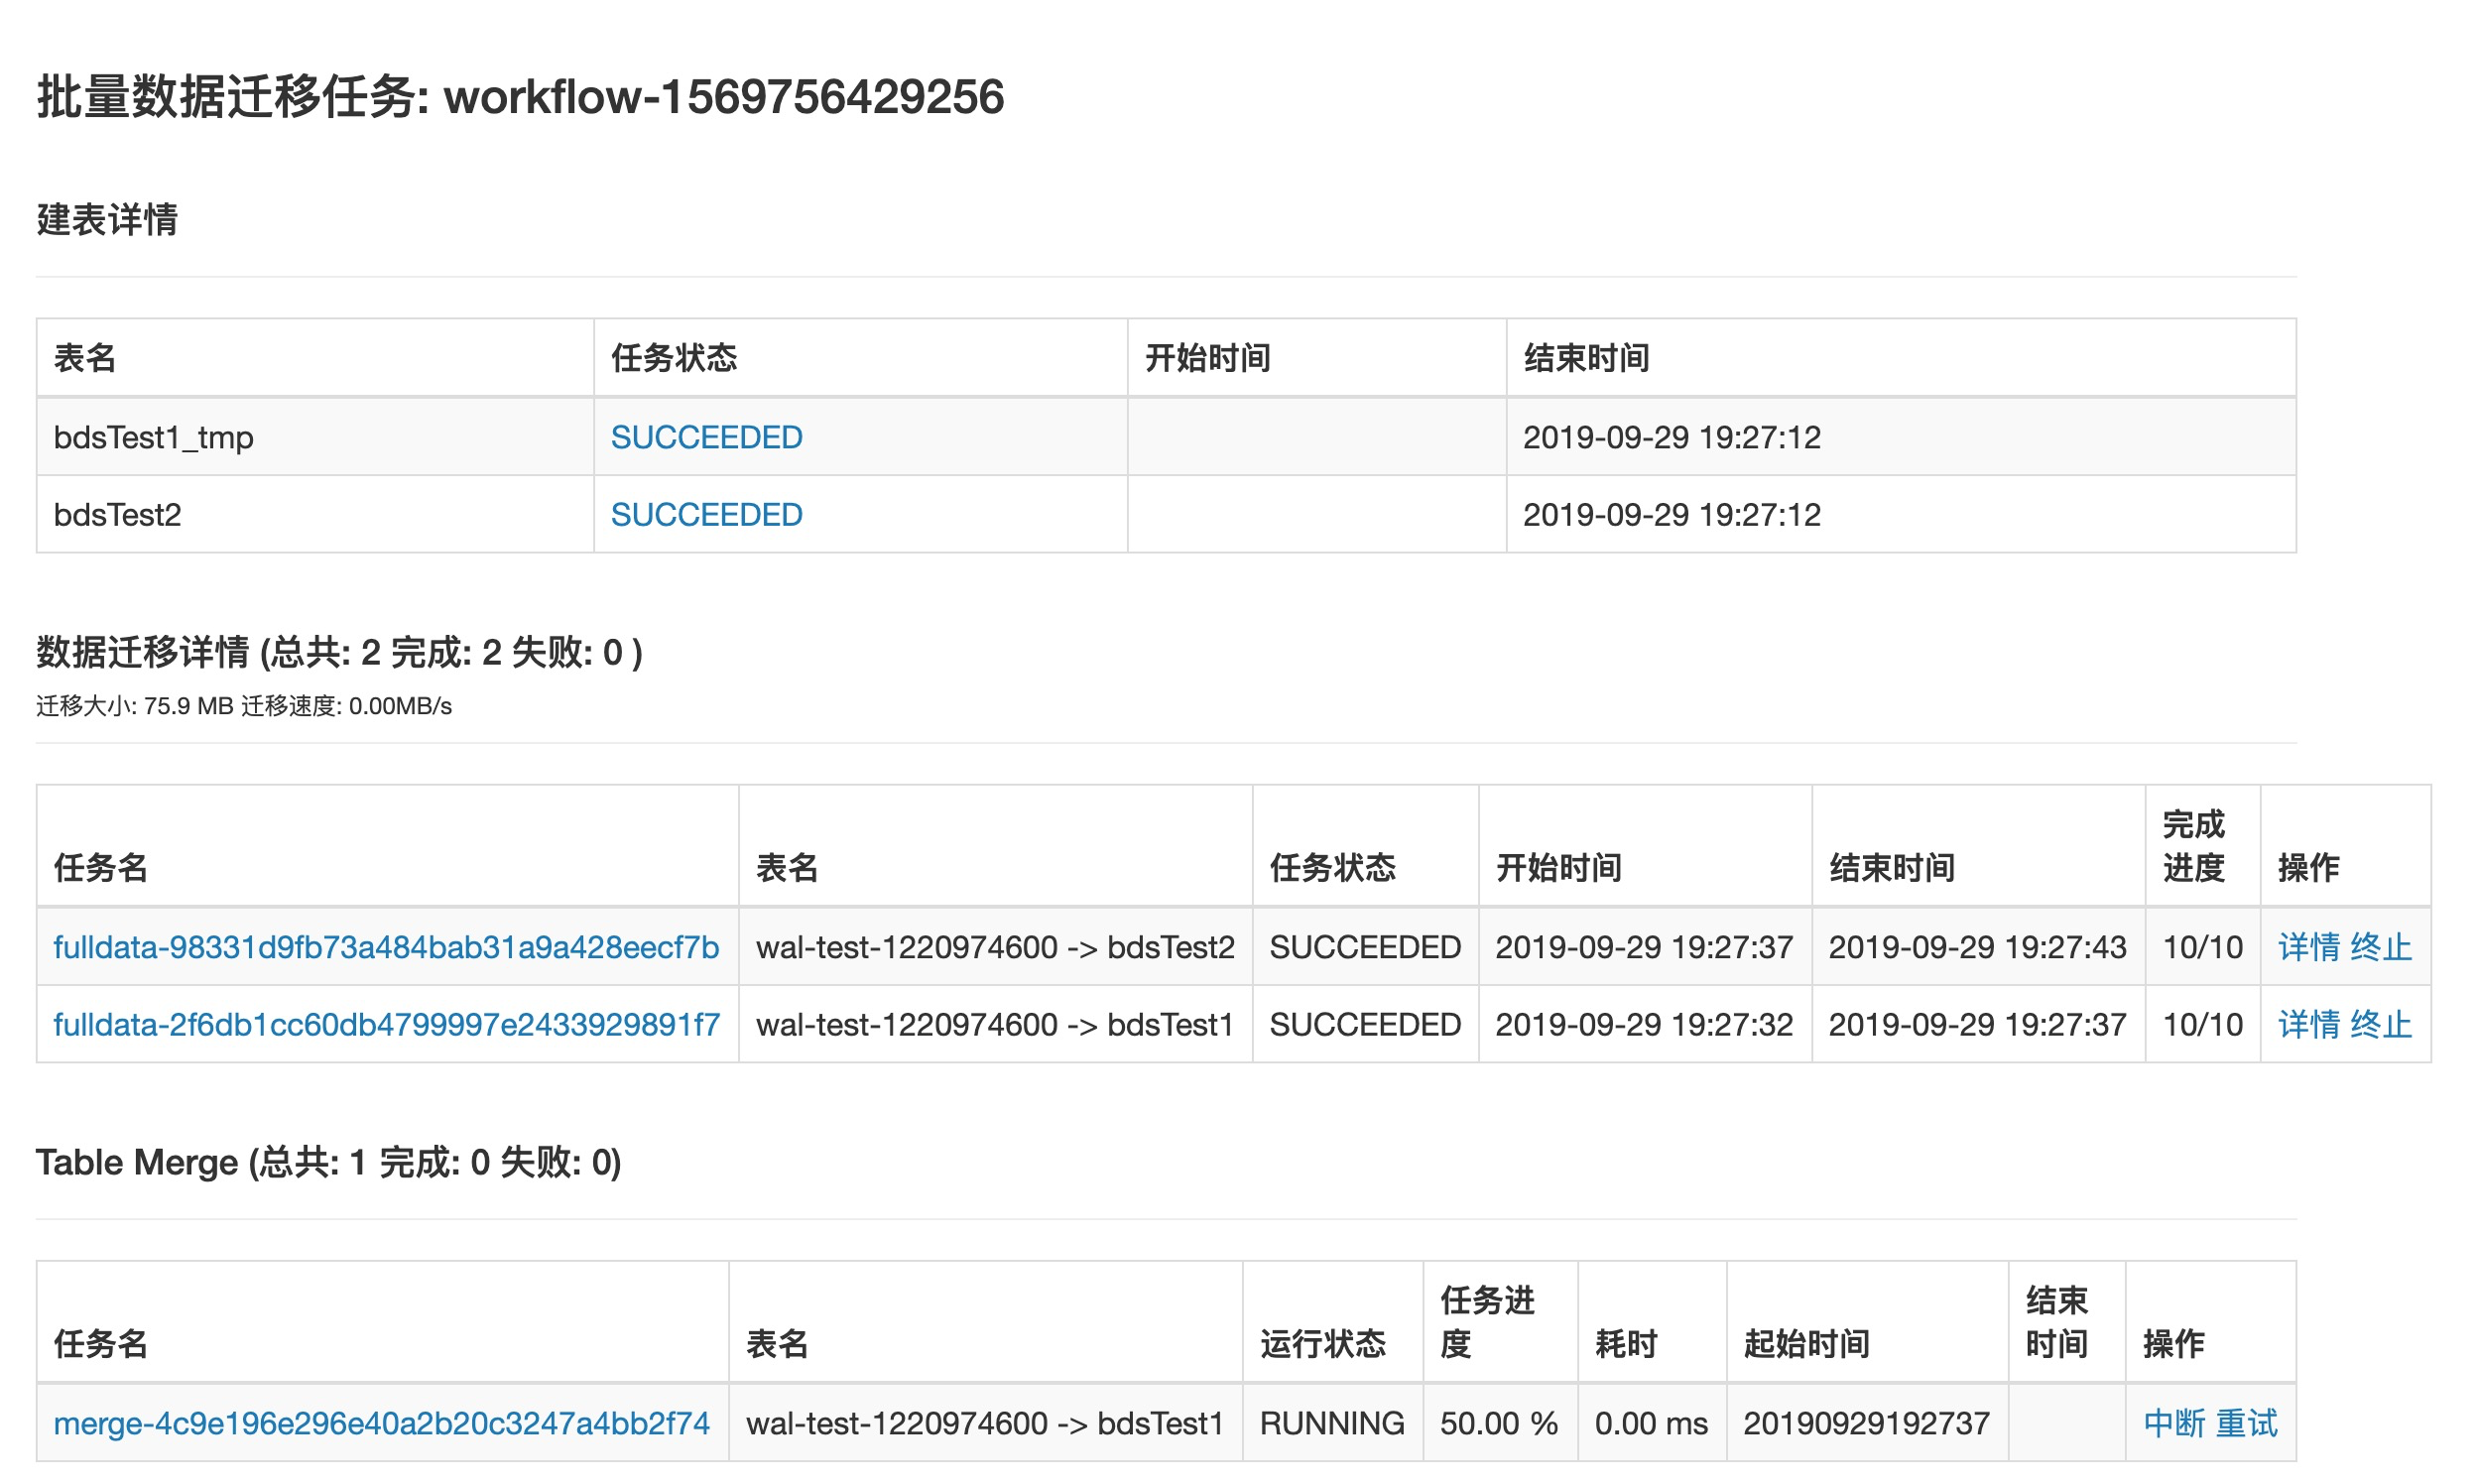Click end time 2019-09-29 19:27:37 of bdsTest1 task
Image resolution: width=2478 pixels, height=1484 pixels.
tap(1977, 1024)
